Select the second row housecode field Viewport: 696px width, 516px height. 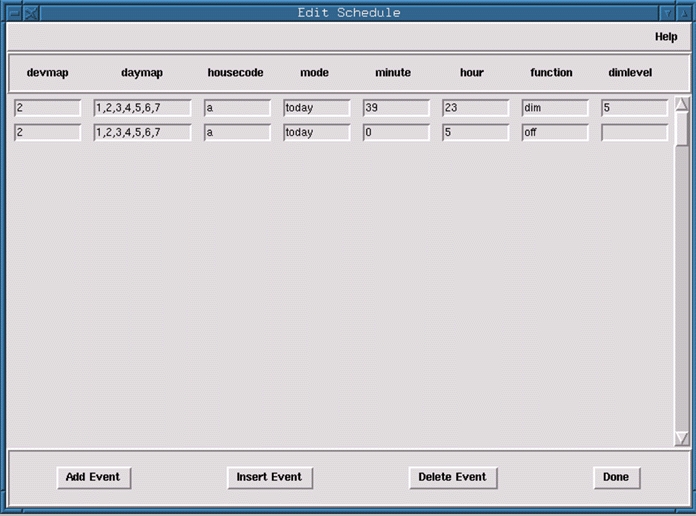point(237,133)
